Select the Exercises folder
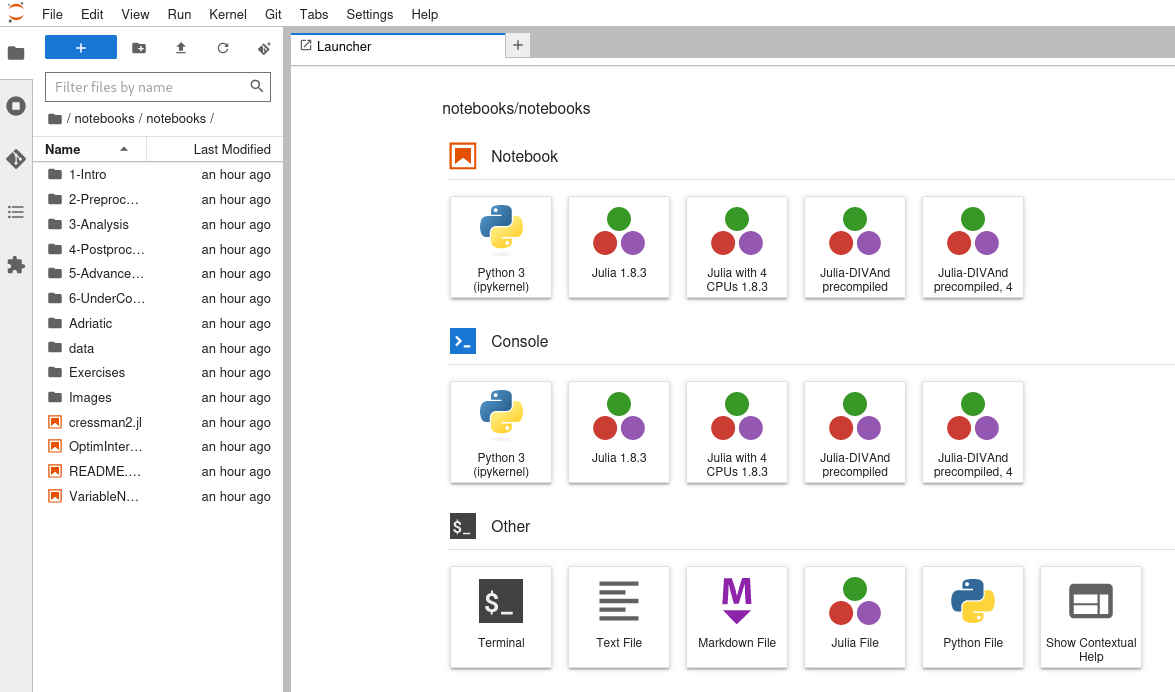The height and width of the screenshot is (692, 1175). coord(158,373)
